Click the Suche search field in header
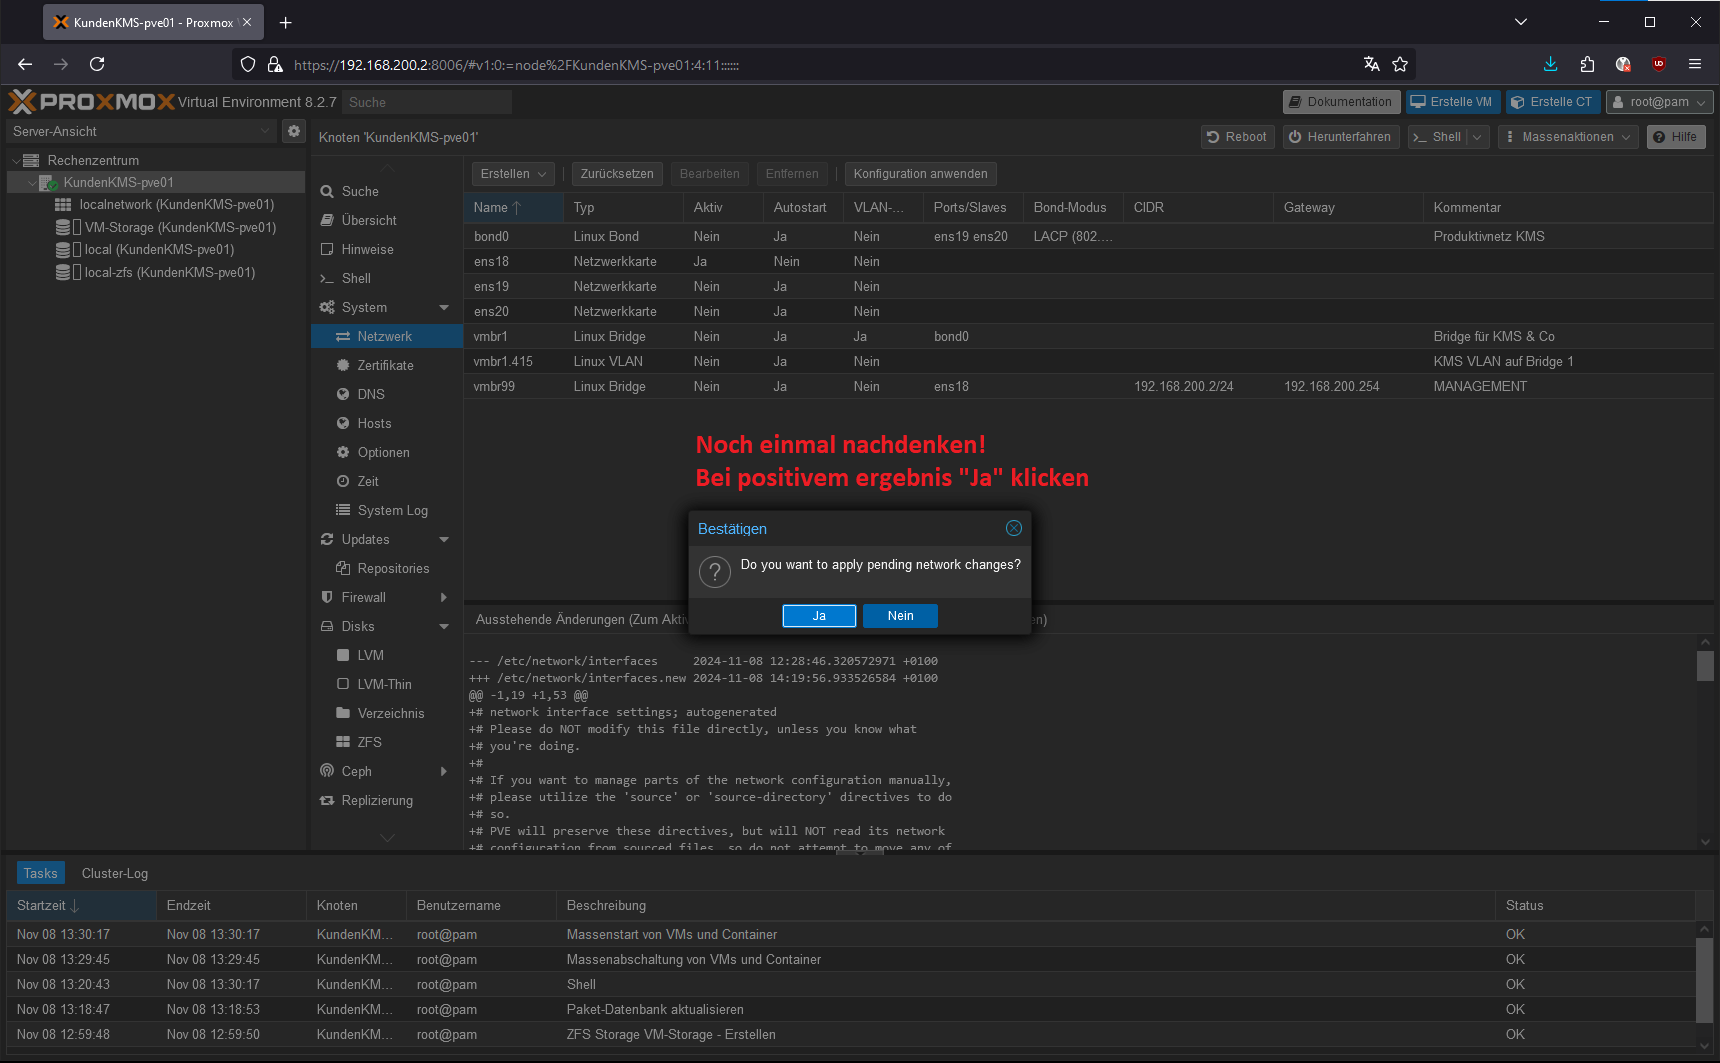This screenshot has height=1063, width=1720. (x=426, y=102)
